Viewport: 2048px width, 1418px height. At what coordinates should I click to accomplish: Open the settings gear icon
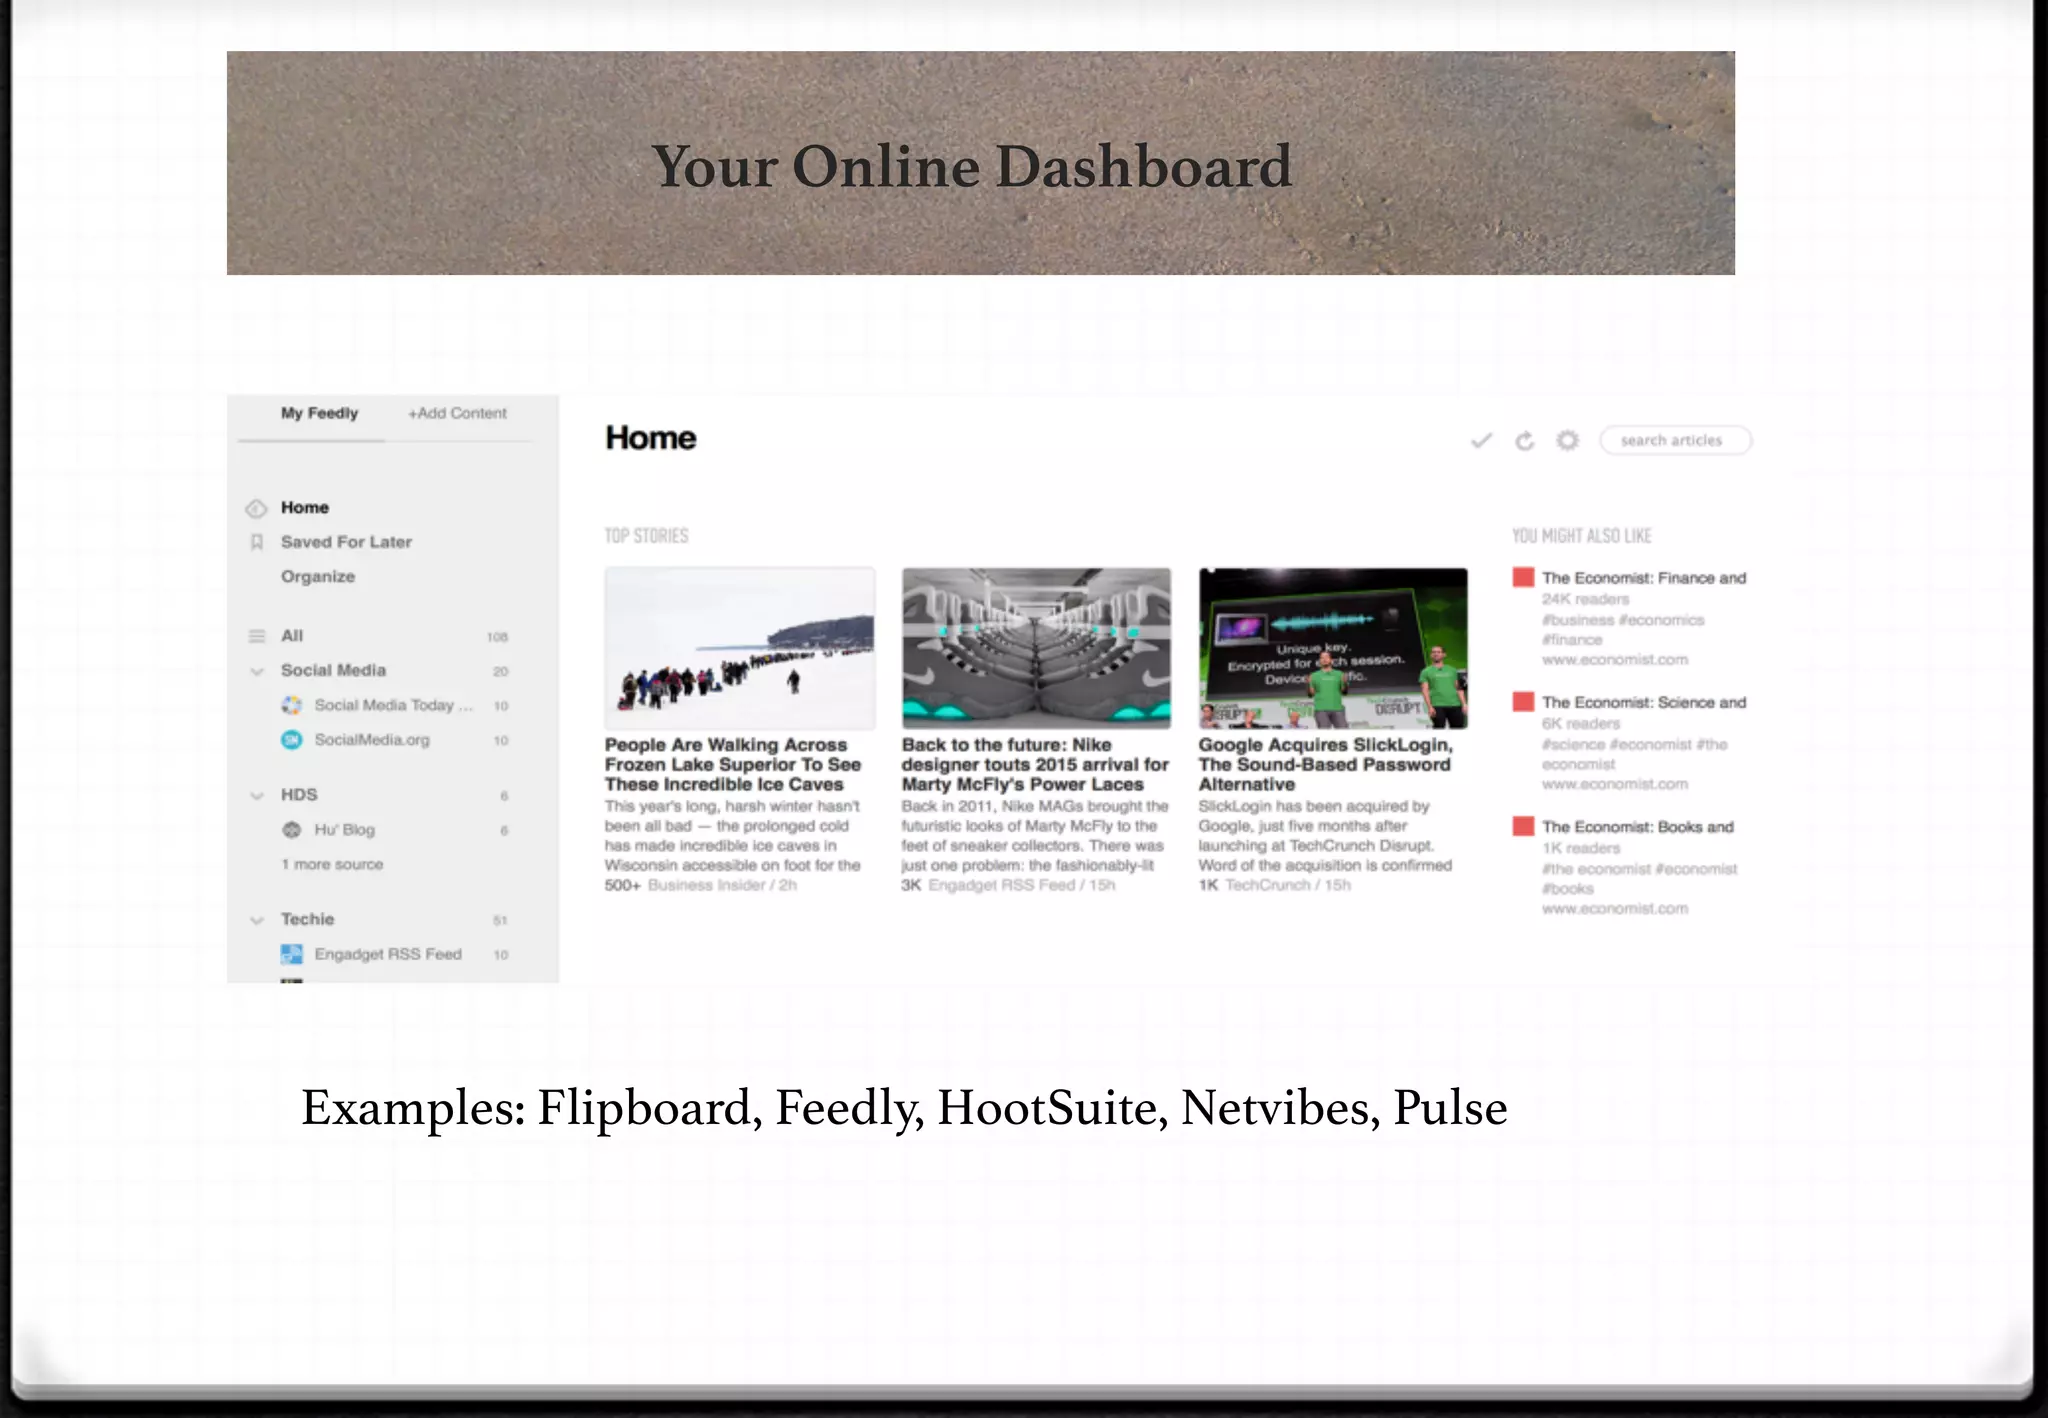pos(1567,440)
